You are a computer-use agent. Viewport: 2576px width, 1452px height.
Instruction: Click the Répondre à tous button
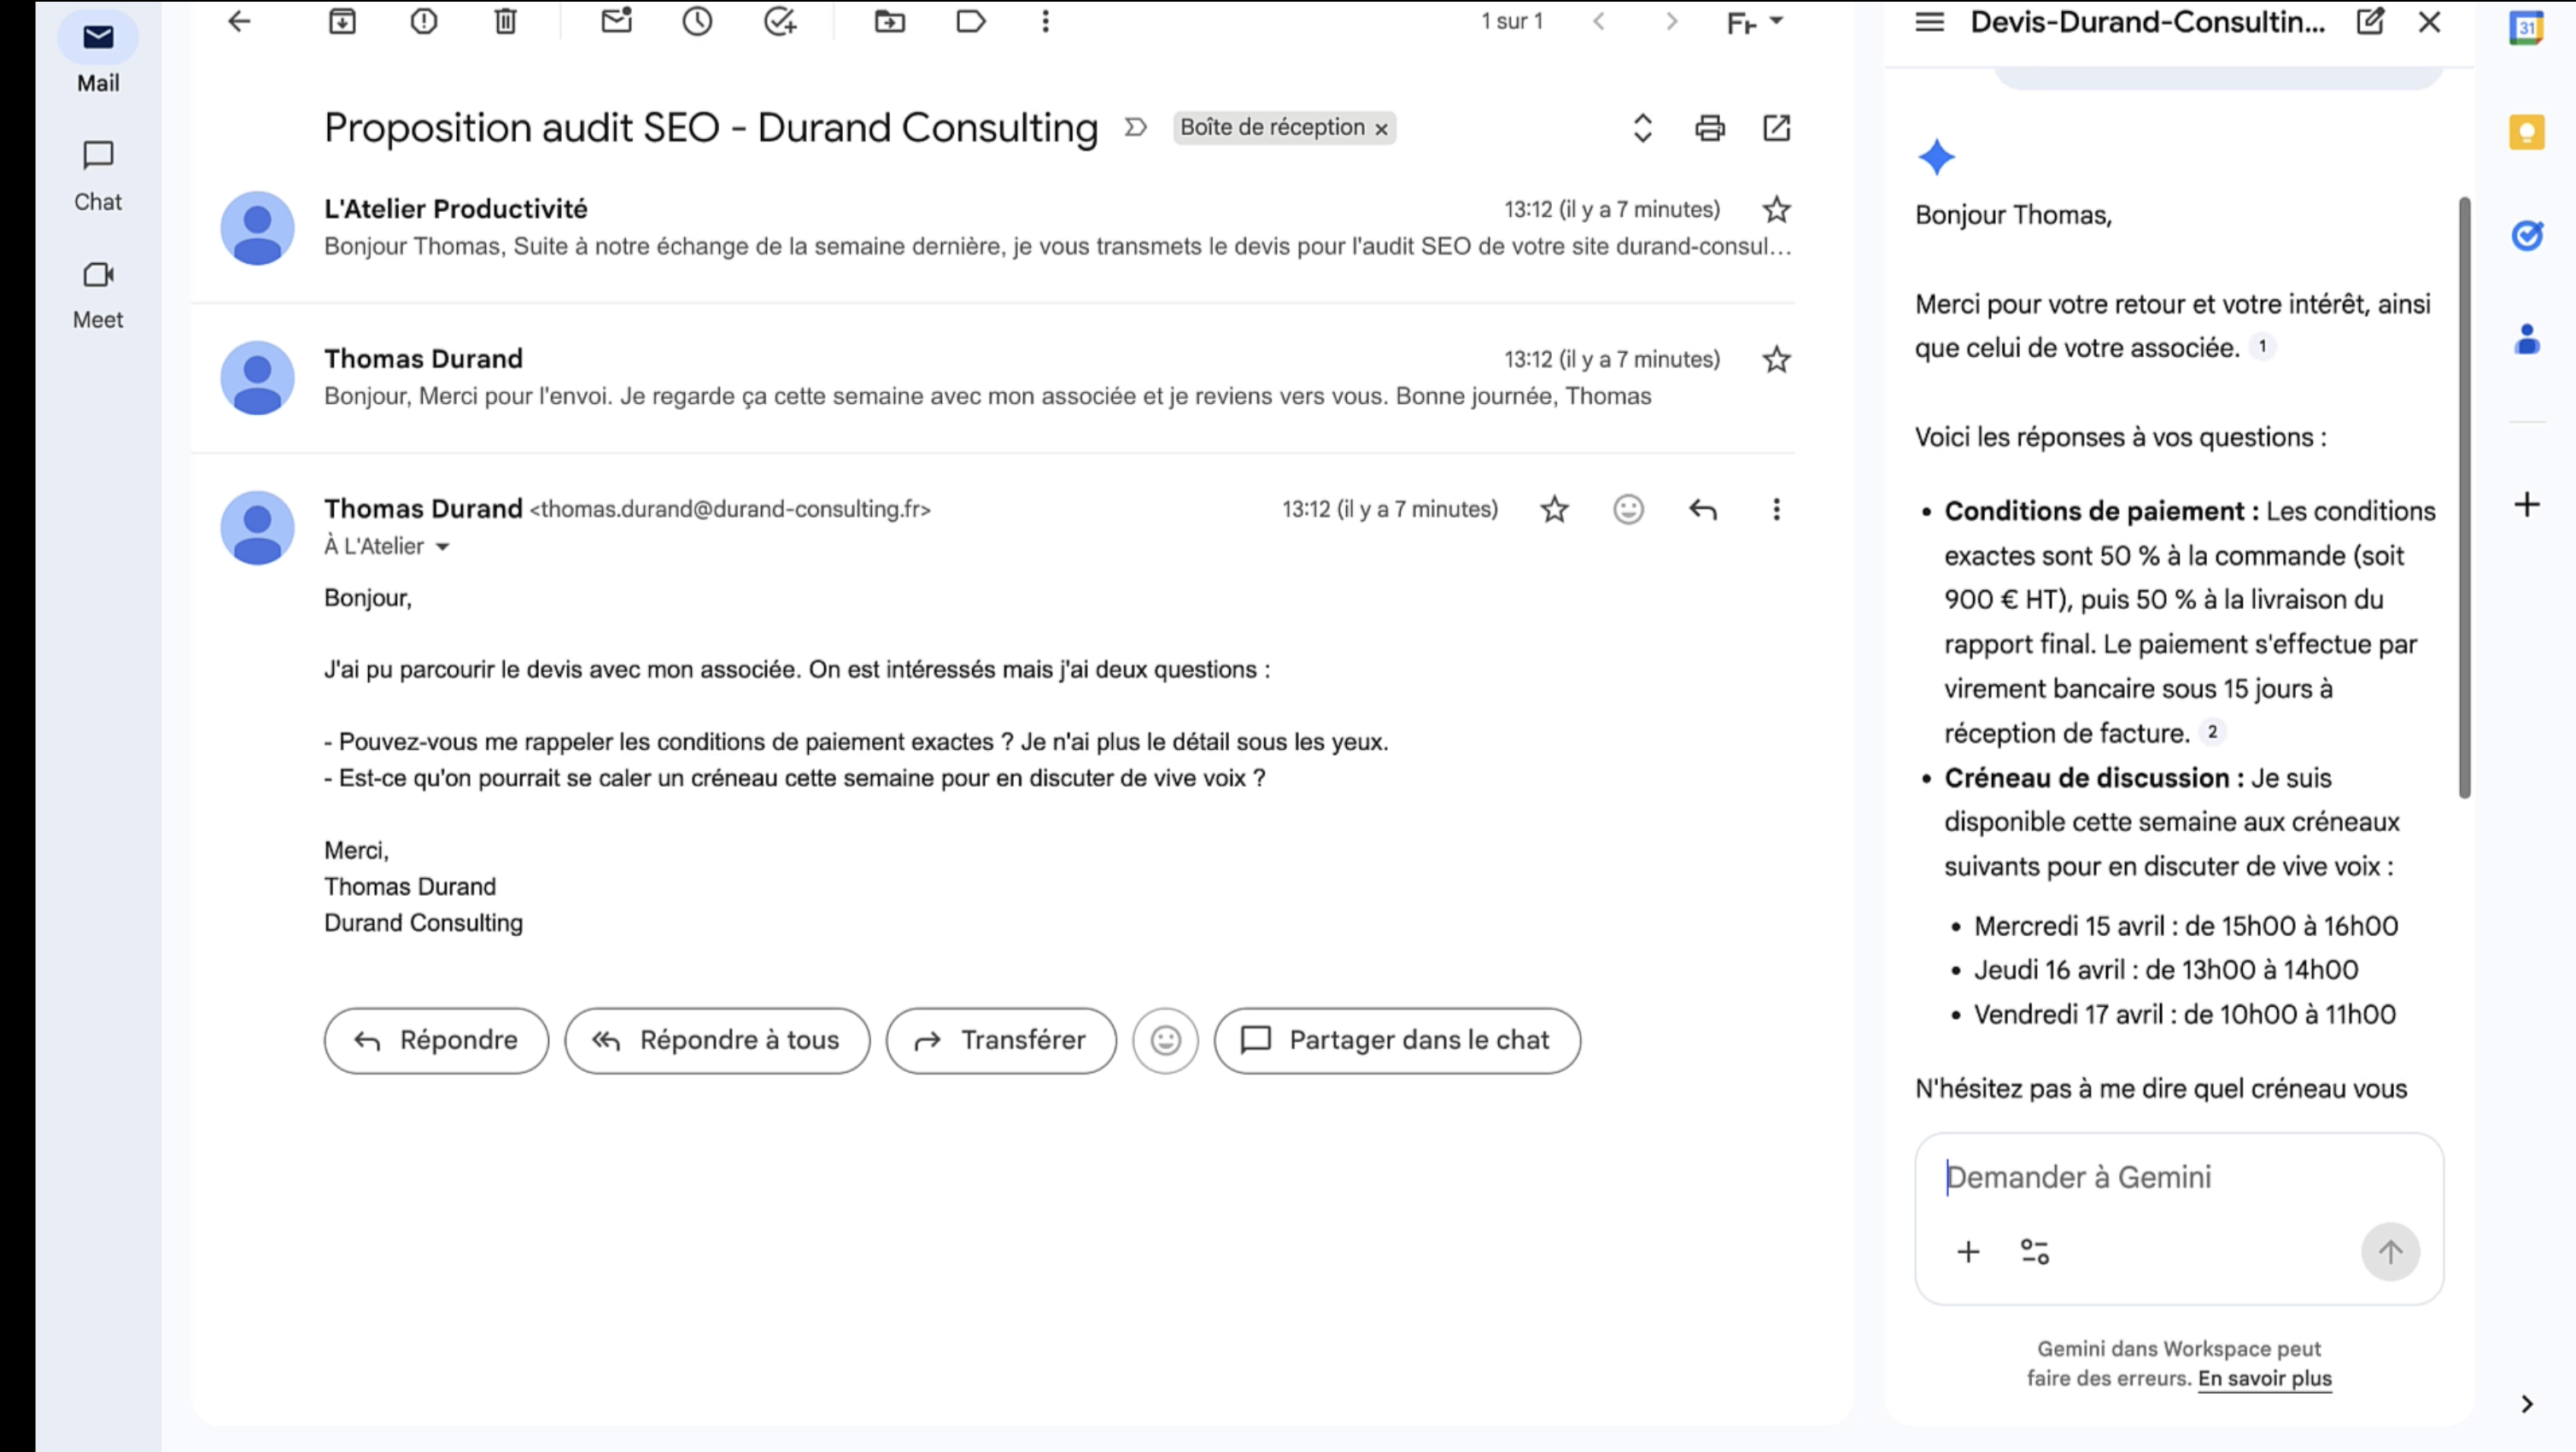pyautogui.click(x=717, y=1041)
